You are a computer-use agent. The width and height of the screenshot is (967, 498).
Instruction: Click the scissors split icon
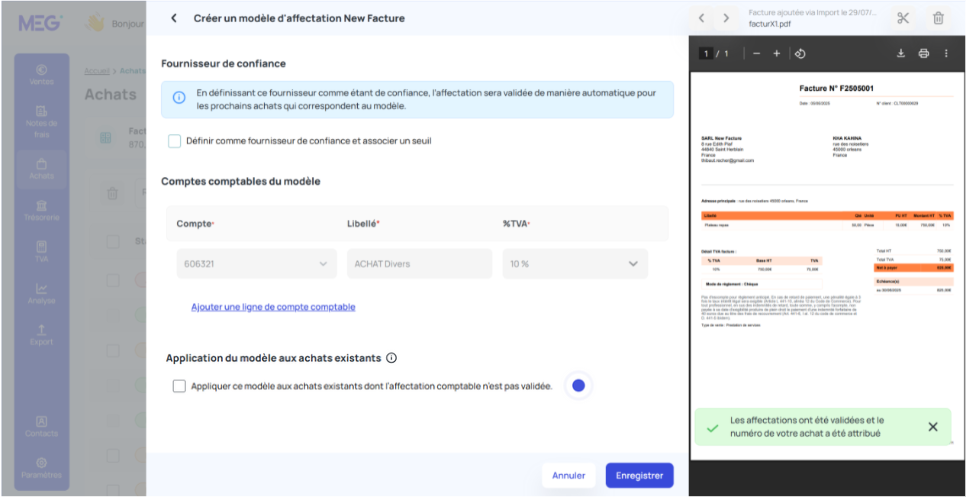pyautogui.click(x=903, y=18)
